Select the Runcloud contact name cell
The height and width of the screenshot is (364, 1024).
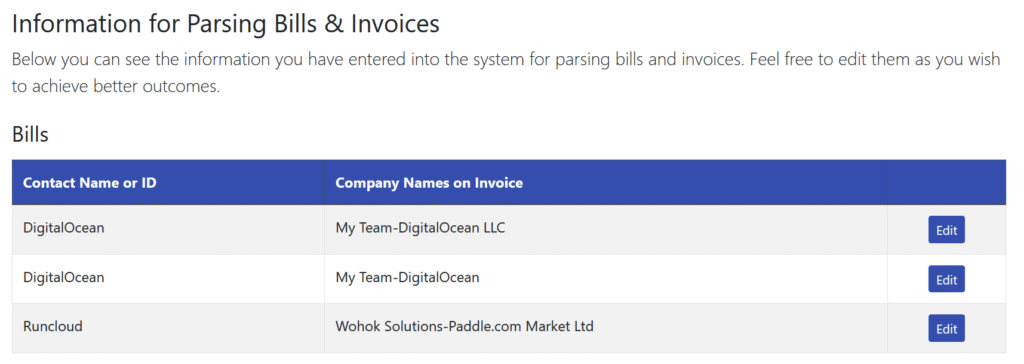click(x=168, y=327)
